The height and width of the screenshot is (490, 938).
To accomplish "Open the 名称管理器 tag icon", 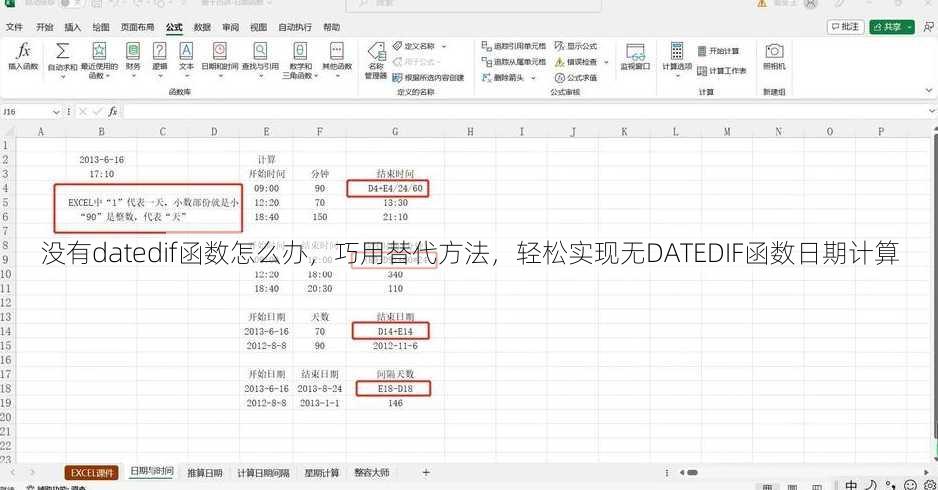I will click(376, 50).
